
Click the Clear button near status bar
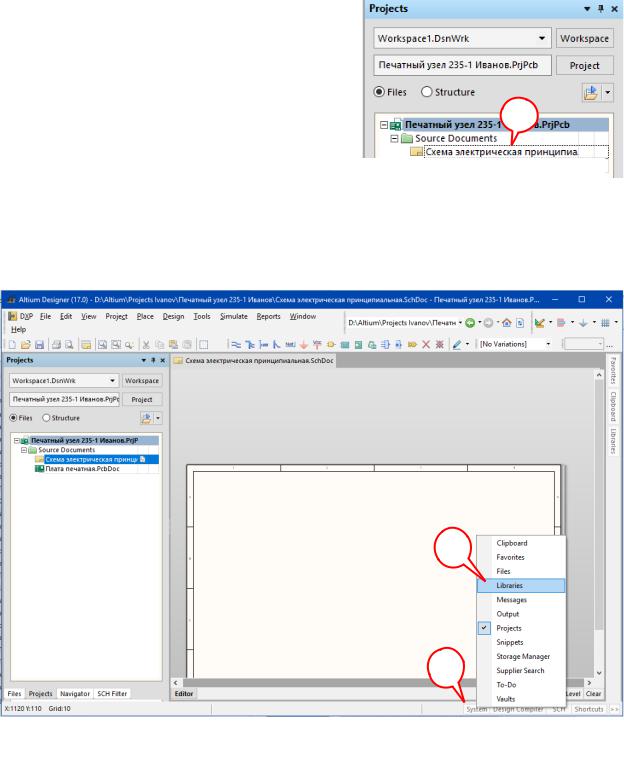tap(593, 694)
